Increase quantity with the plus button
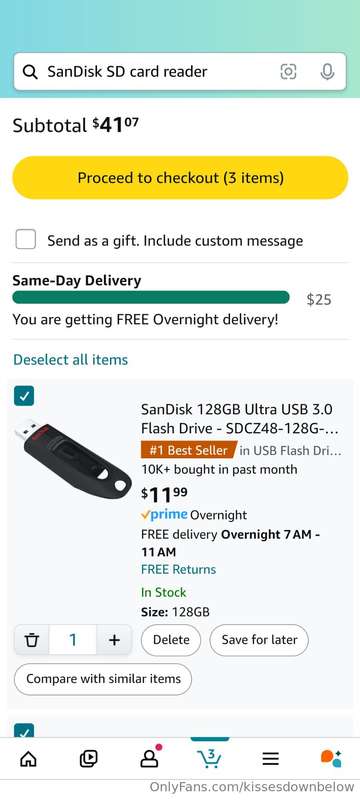The height and width of the screenshot is (800, 360). pyautogui.click(x=114, y=640)
